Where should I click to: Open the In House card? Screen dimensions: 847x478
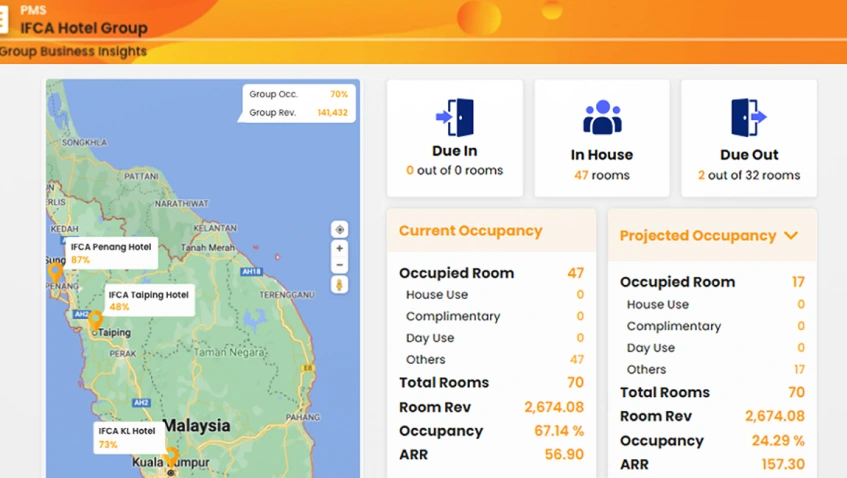[x=602, y=138]
